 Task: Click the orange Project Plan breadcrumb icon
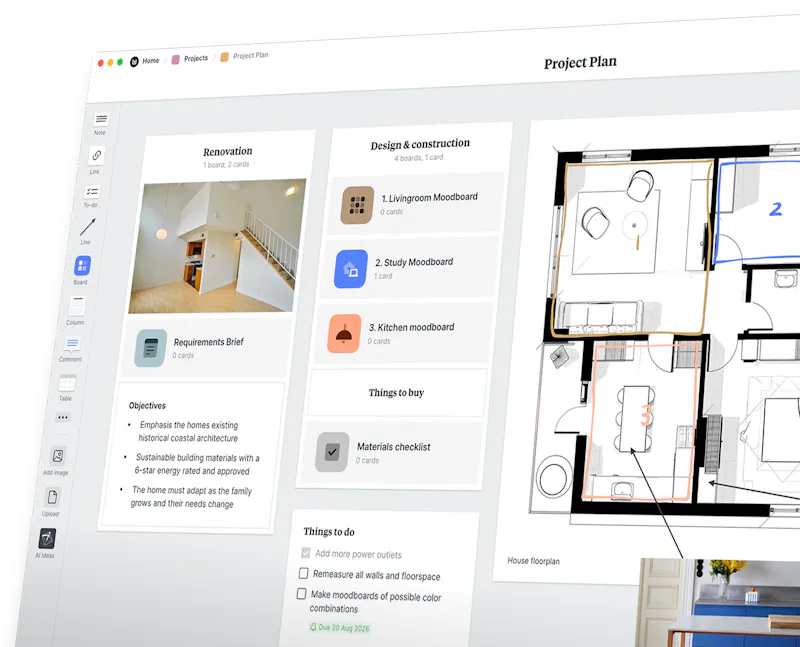point(224,57)
